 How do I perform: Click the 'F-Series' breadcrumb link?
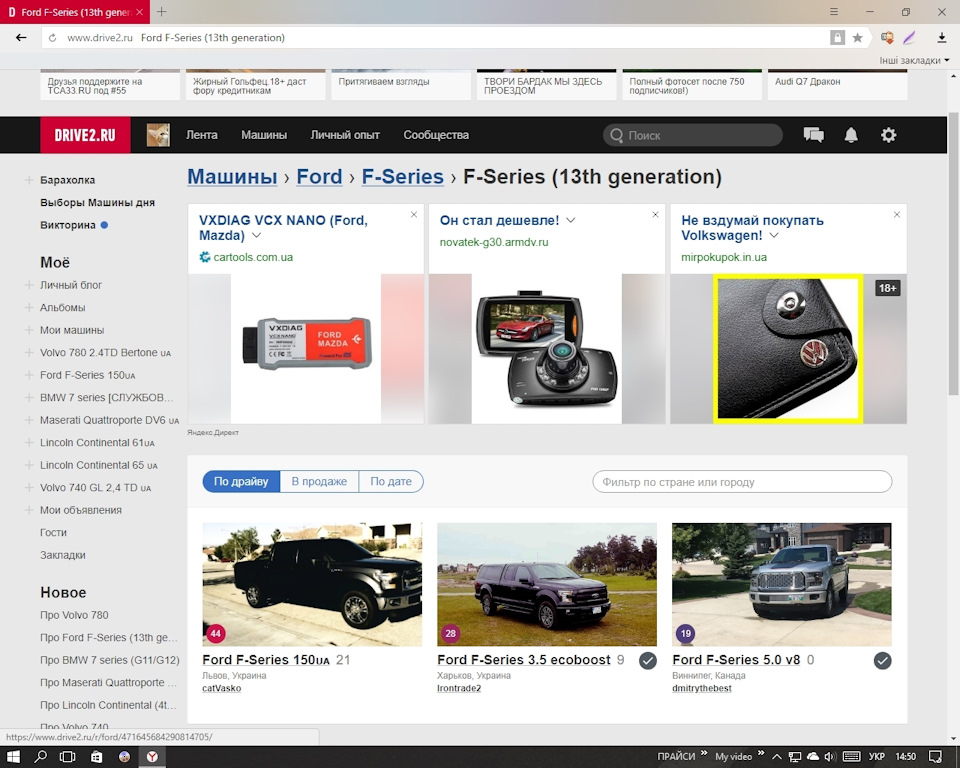click(402, 176)
